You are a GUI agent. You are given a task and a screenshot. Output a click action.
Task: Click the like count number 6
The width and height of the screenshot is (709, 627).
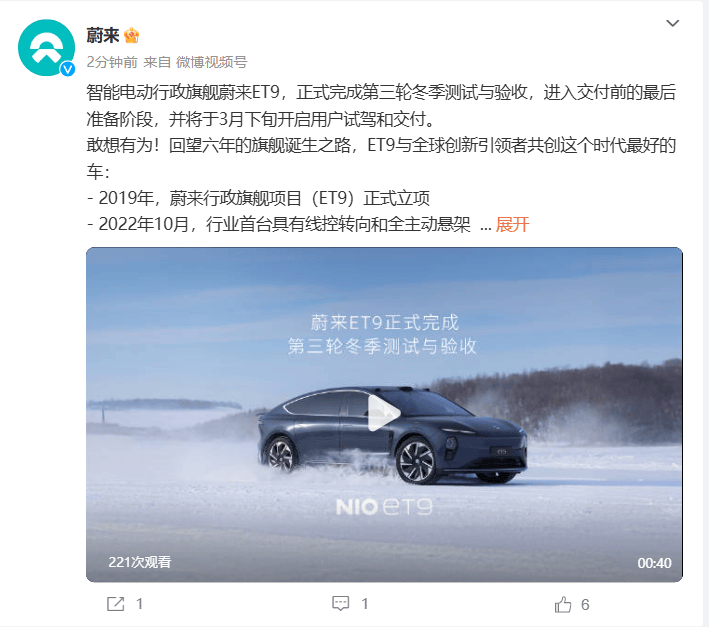[x=585, y=604]
